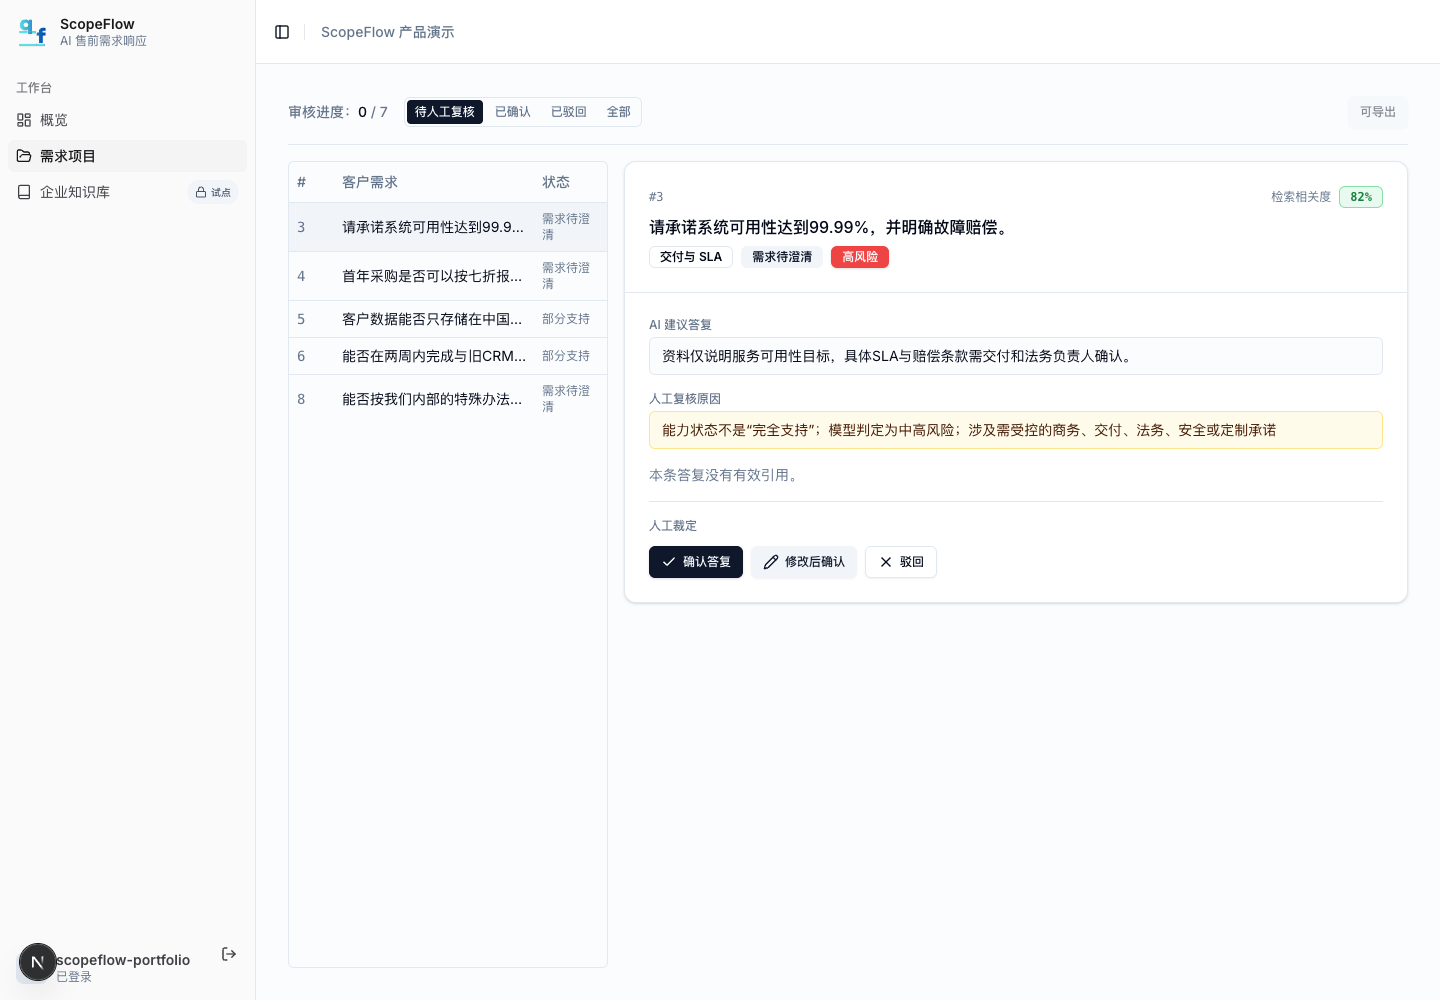The width and height of the screenshot is (1440, 1000).
Task: Click the 人工复核原因 yellow box
Action: coord(1016,430)
